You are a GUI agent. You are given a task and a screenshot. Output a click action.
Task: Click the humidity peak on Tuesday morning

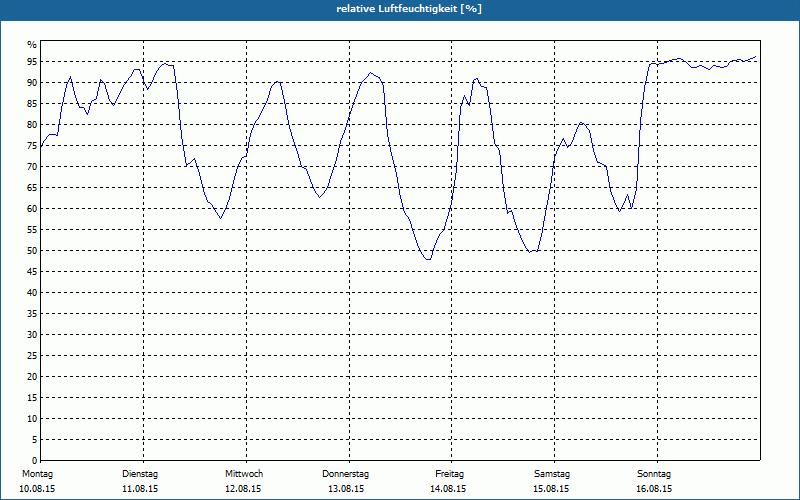(164, 64)
